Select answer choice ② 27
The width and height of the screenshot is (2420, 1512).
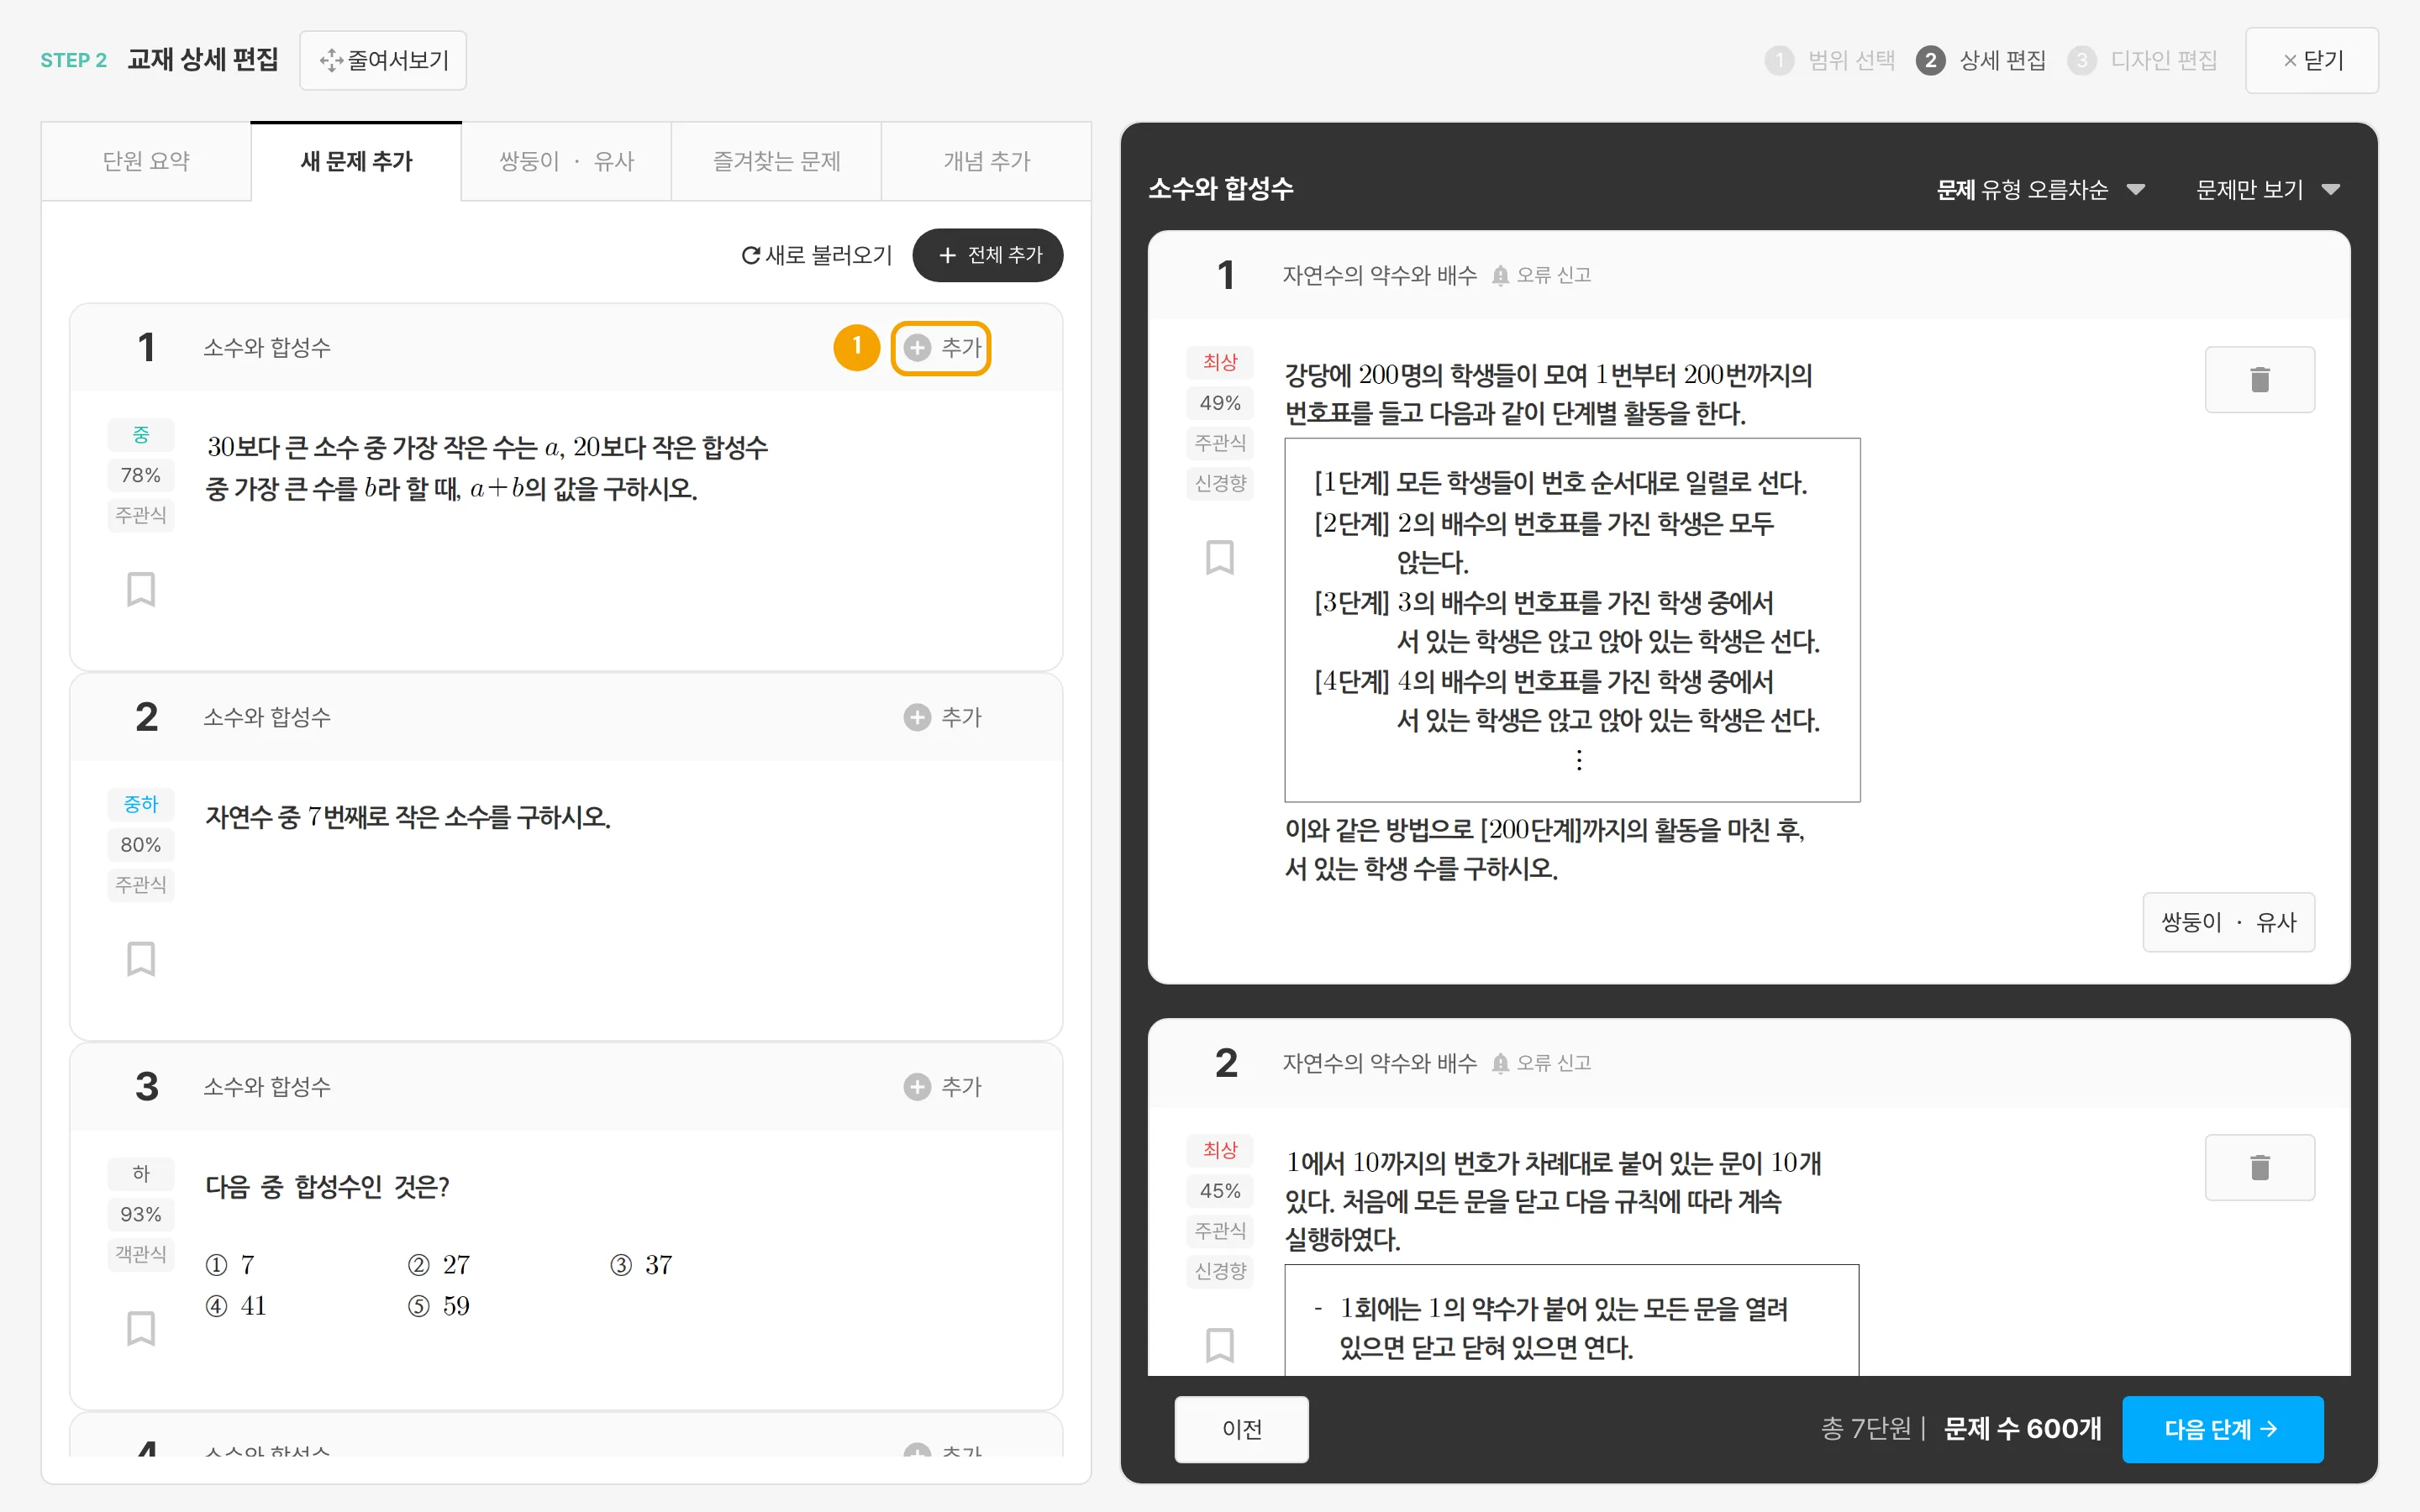click(x=439, y=1265)
